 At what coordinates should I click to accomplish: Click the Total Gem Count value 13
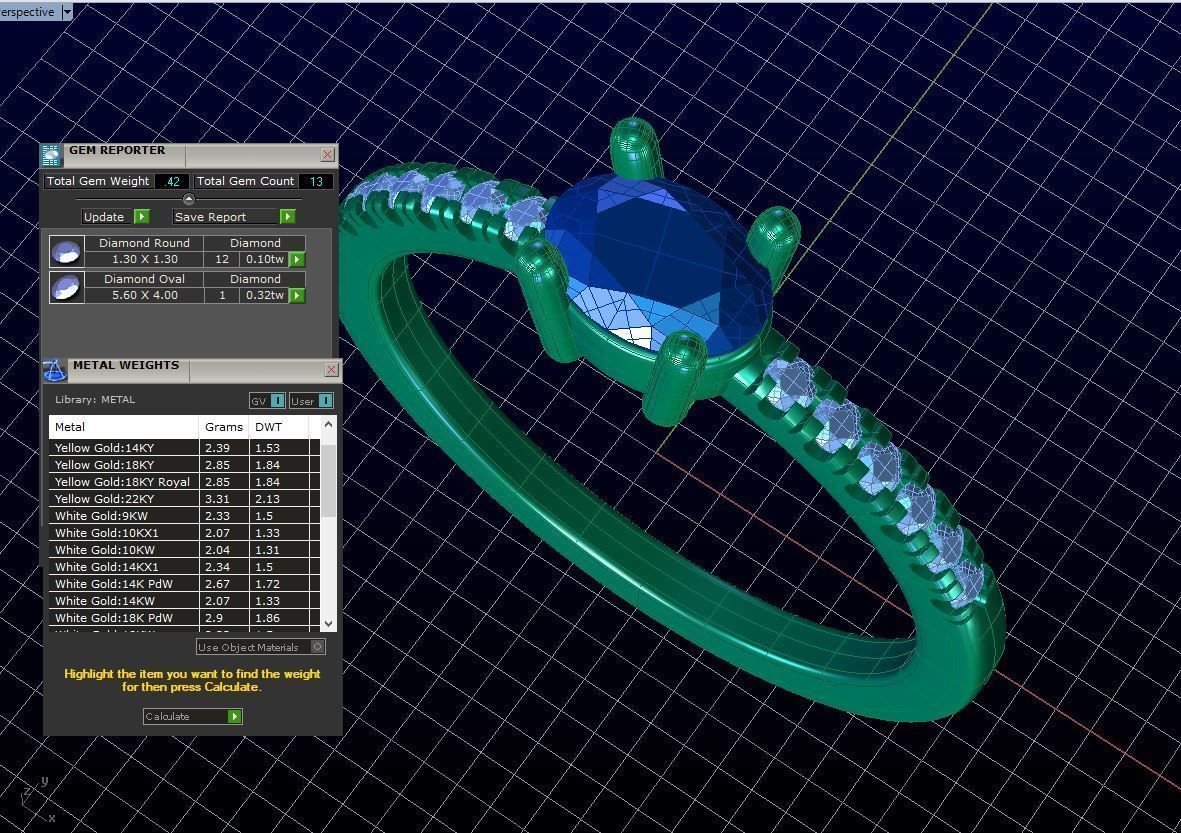point(316,182)
